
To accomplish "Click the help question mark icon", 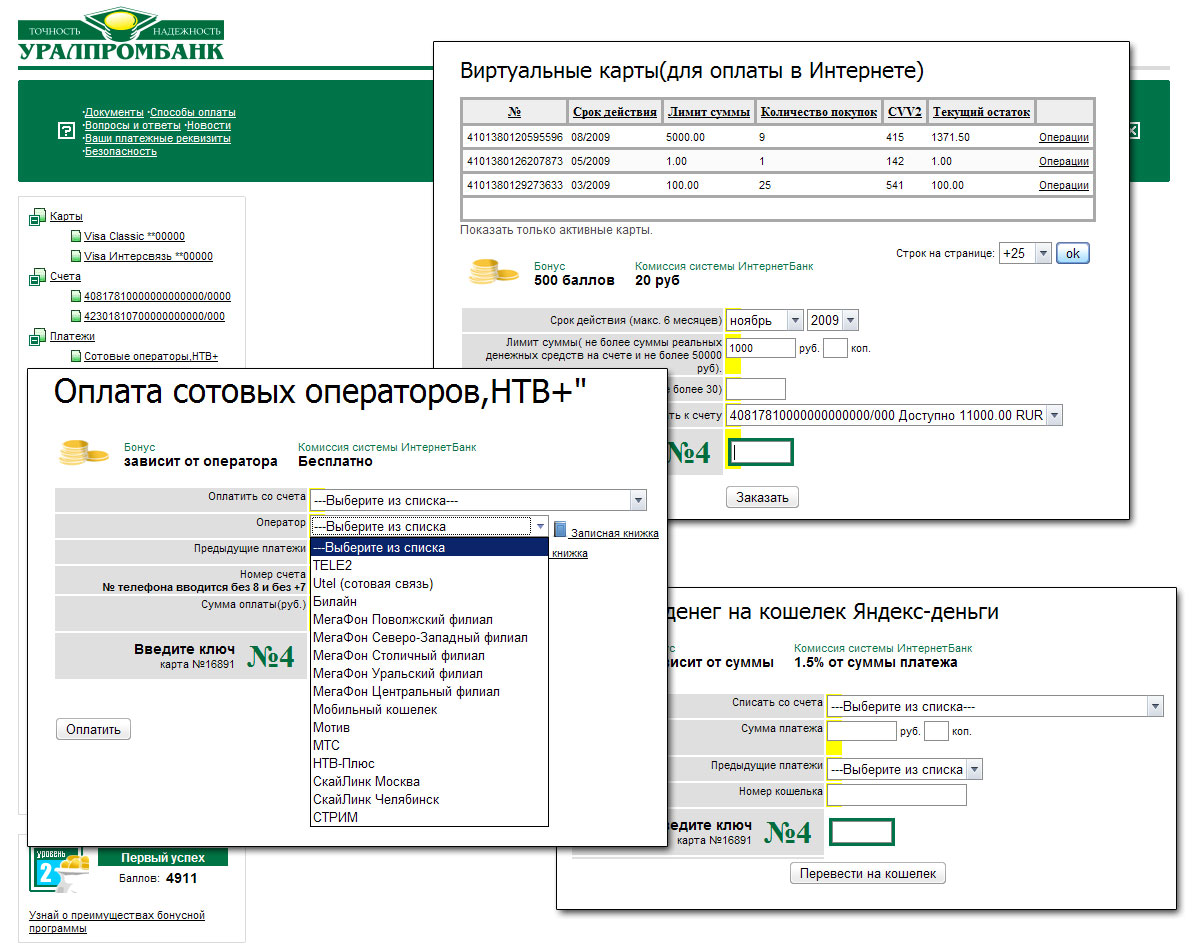I will click(x=66, y=131).
